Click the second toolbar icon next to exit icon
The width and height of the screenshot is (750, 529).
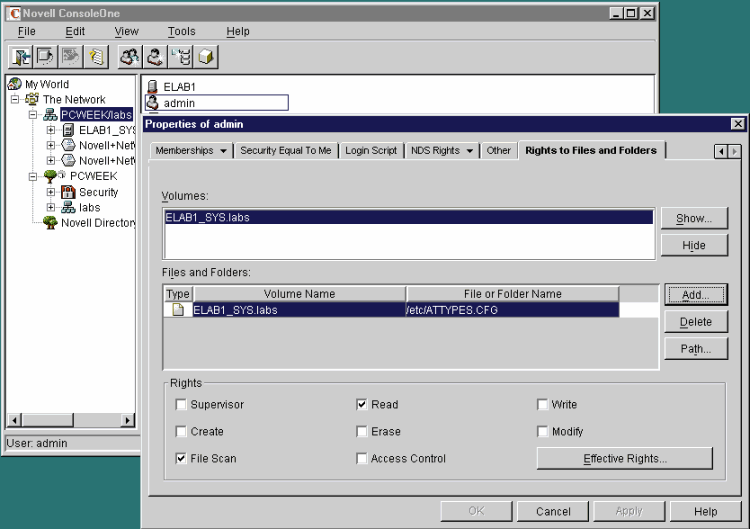[45, 57]
